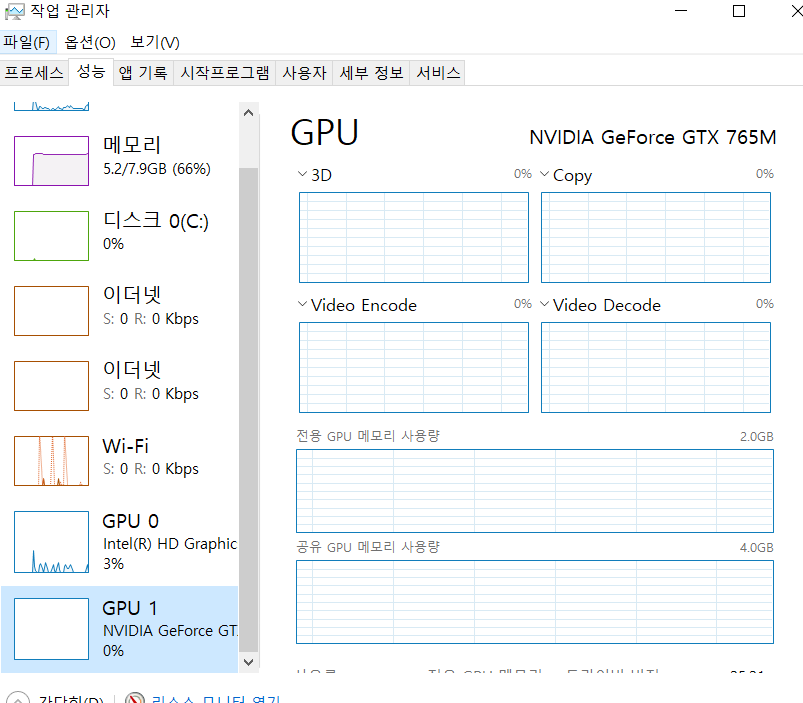Click the Task Manager title bar icon
The width and height of the screenshot is (803, 703).
(14, 11)
